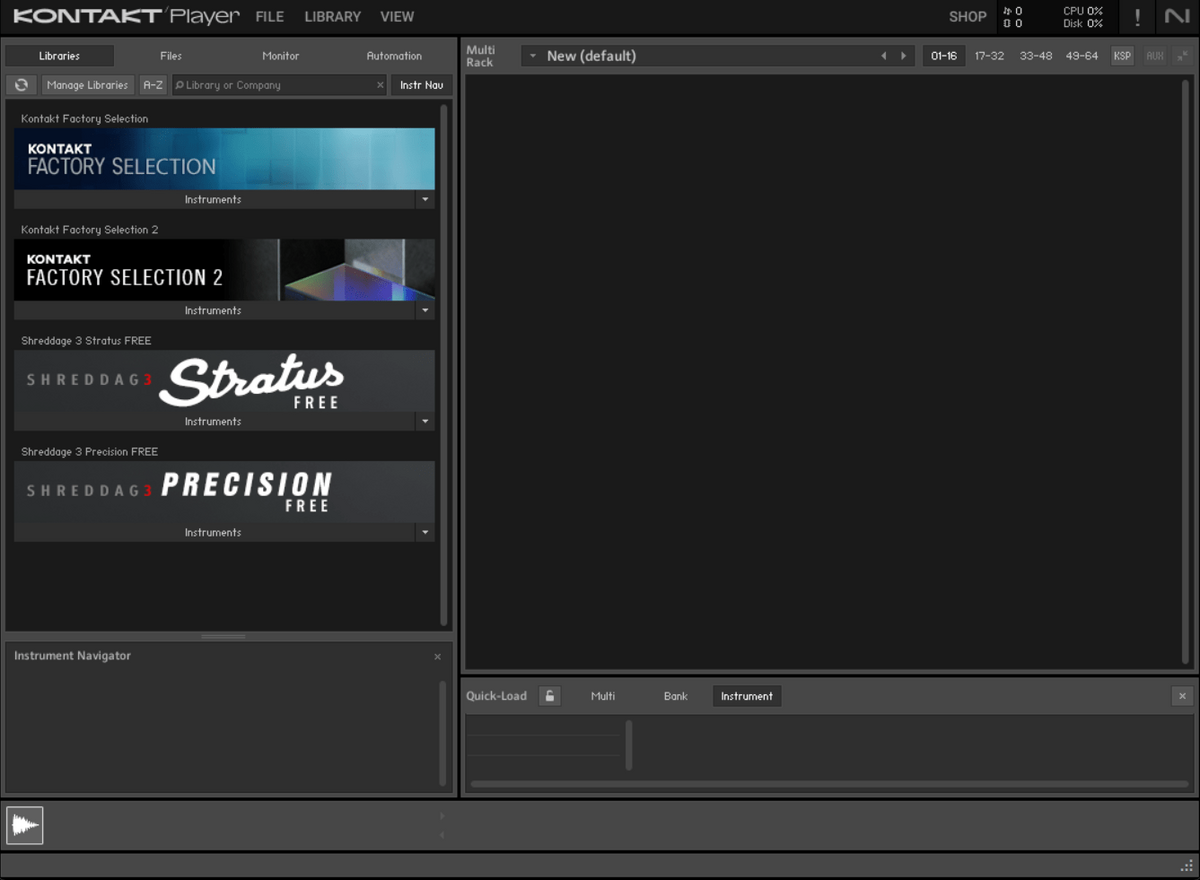Screen dimensions: 1200x880
Task: Click the libraries list vertical scrollbar
Action: click(444, 365)
